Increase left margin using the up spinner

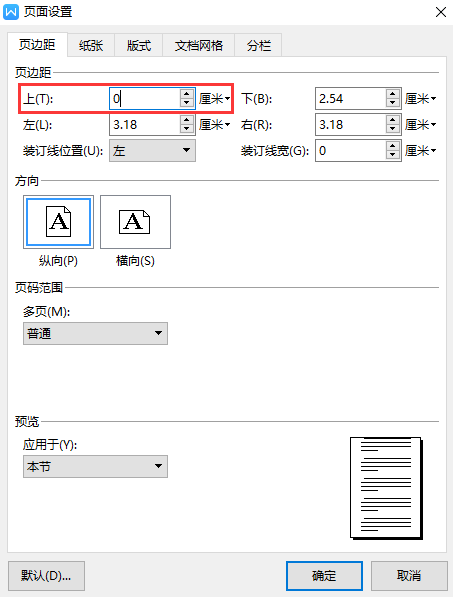coord(187,120)
